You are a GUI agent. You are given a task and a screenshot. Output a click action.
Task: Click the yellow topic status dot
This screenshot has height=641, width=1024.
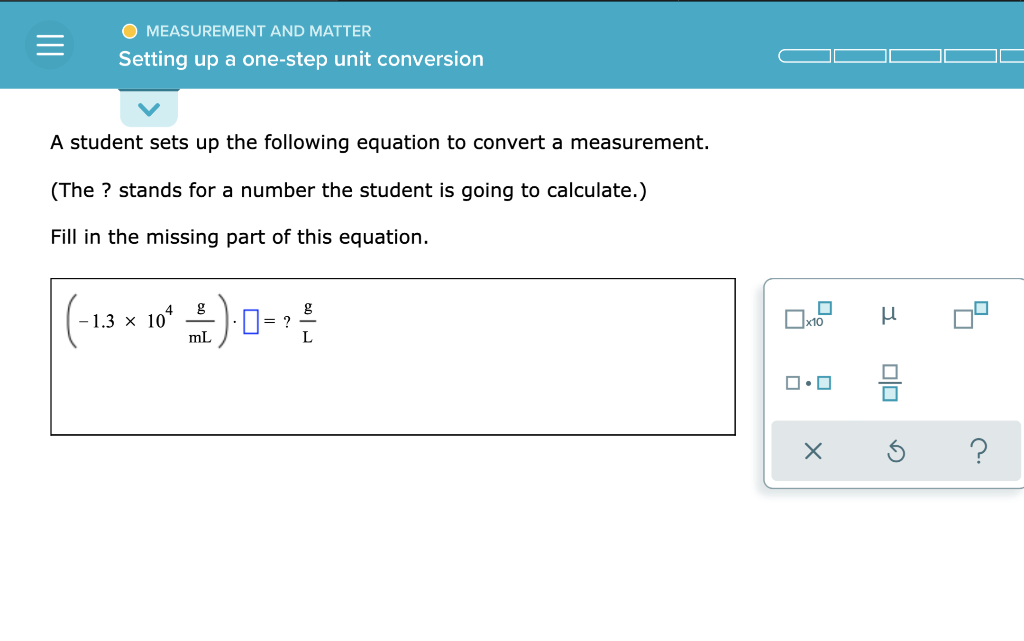tap(129, 31)
